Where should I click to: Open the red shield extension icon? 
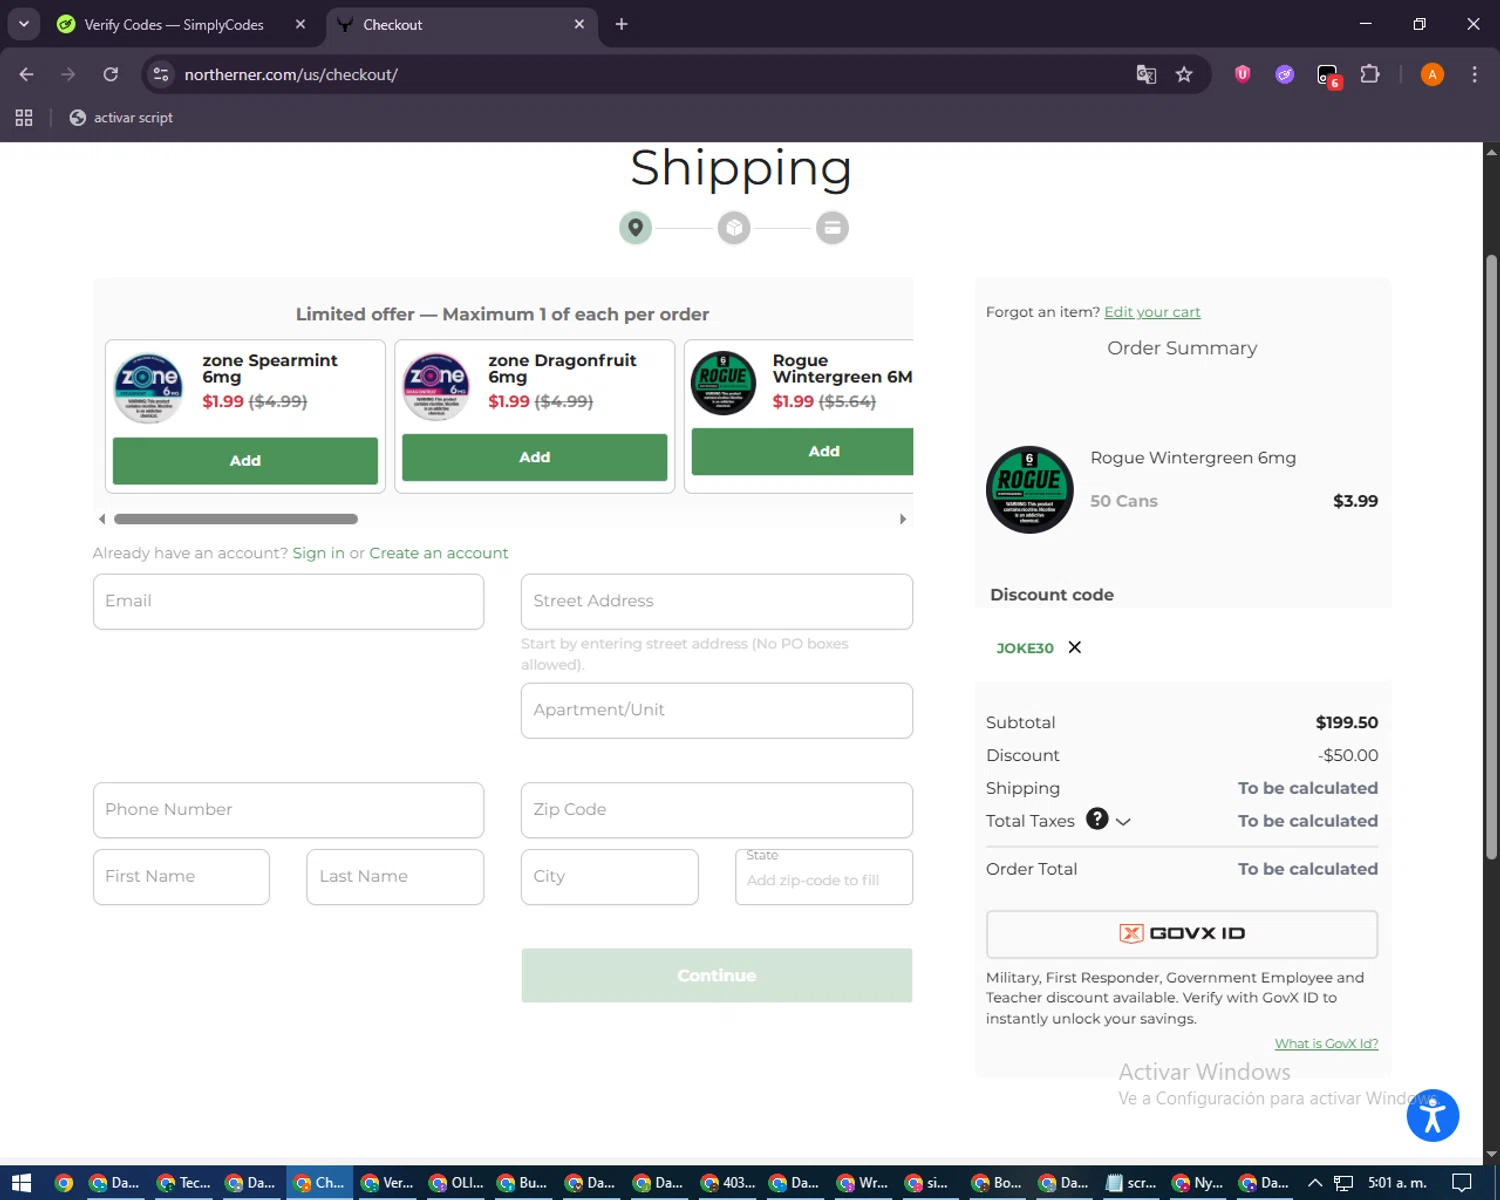click(1243, 74)
